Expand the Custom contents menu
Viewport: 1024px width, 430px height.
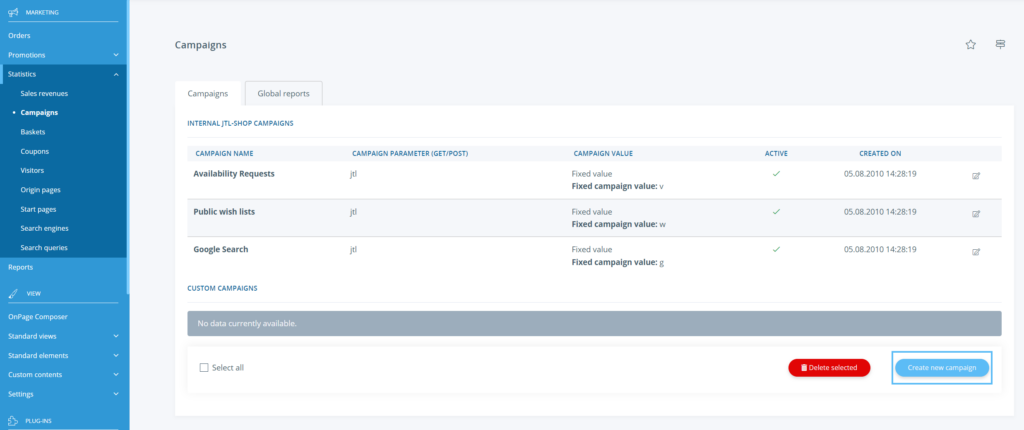(x=116, y=374)
